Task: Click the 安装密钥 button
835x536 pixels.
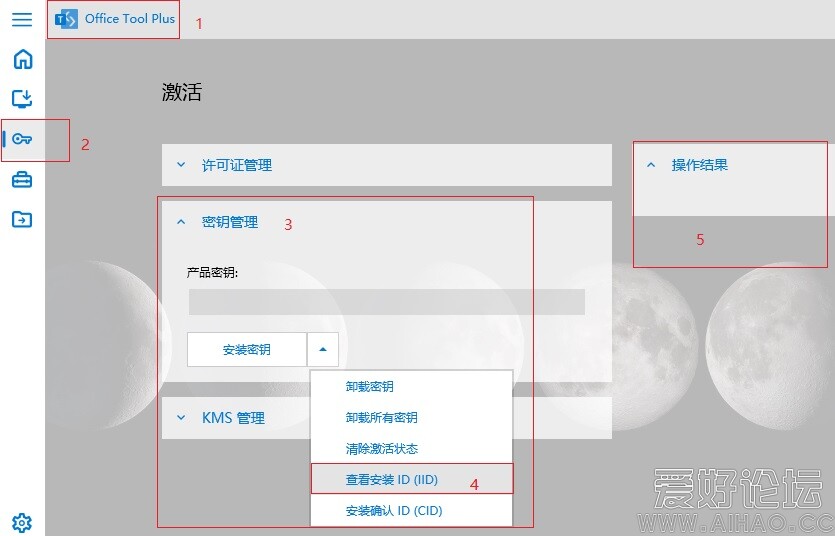Action: pos(247,350)
